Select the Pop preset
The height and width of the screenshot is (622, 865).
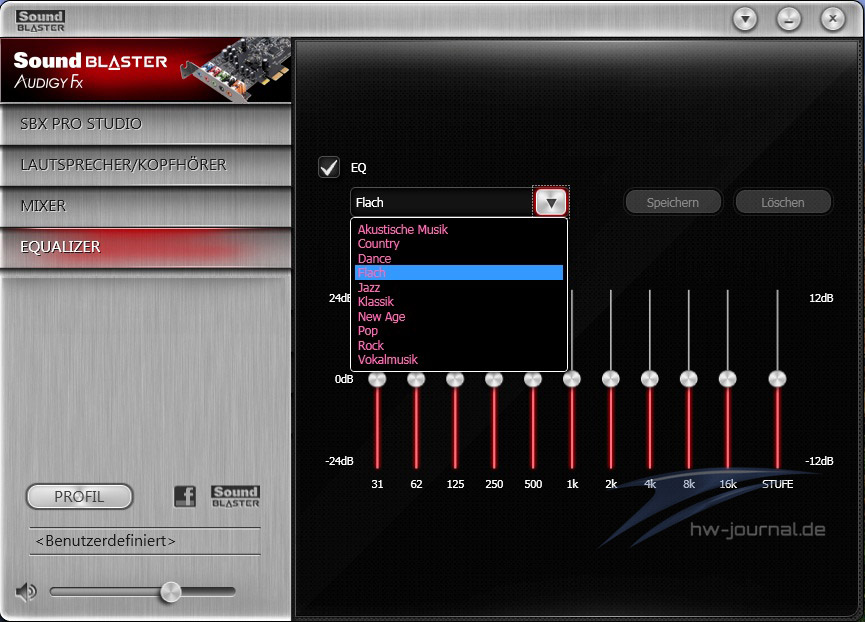(x=458, y=331)
